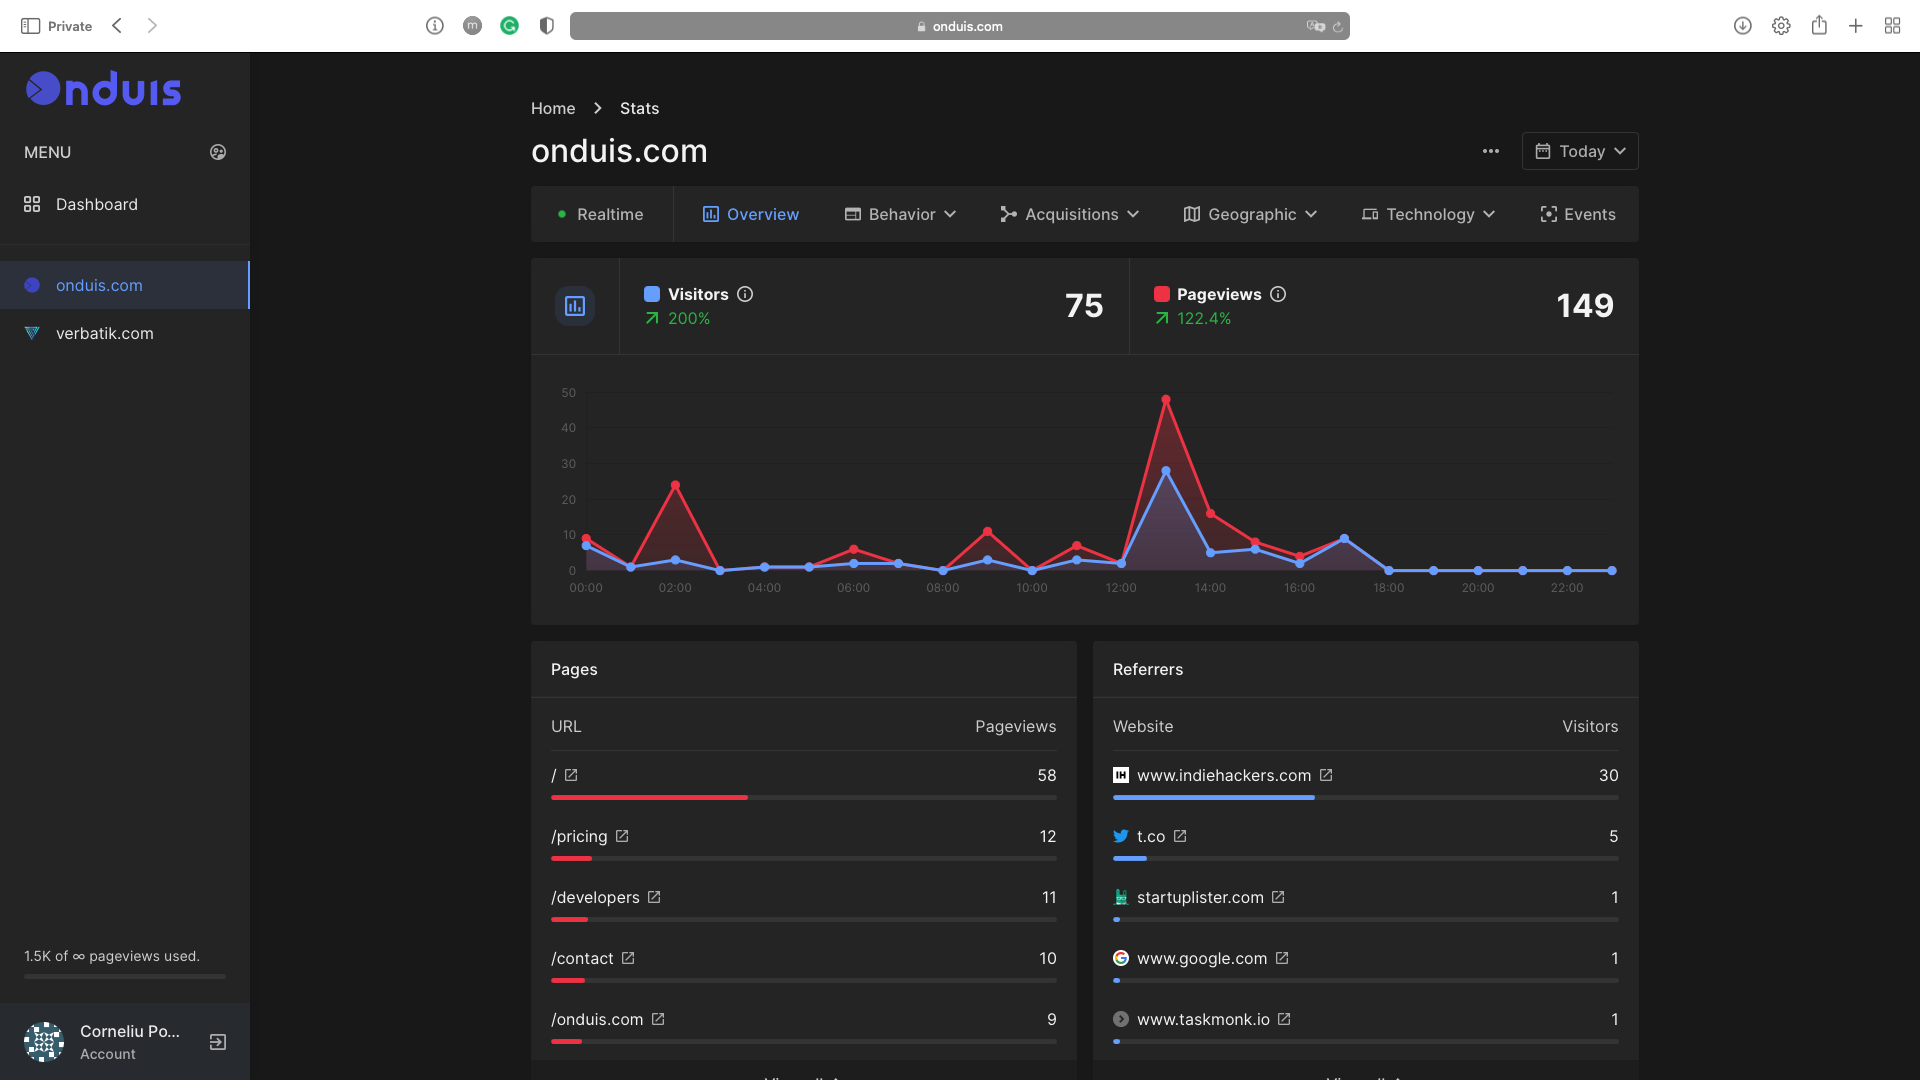Click the browser settings gear icon
This screenshot has height=1080, width=1920.
pyautogui.click(x=1781, y=26)
